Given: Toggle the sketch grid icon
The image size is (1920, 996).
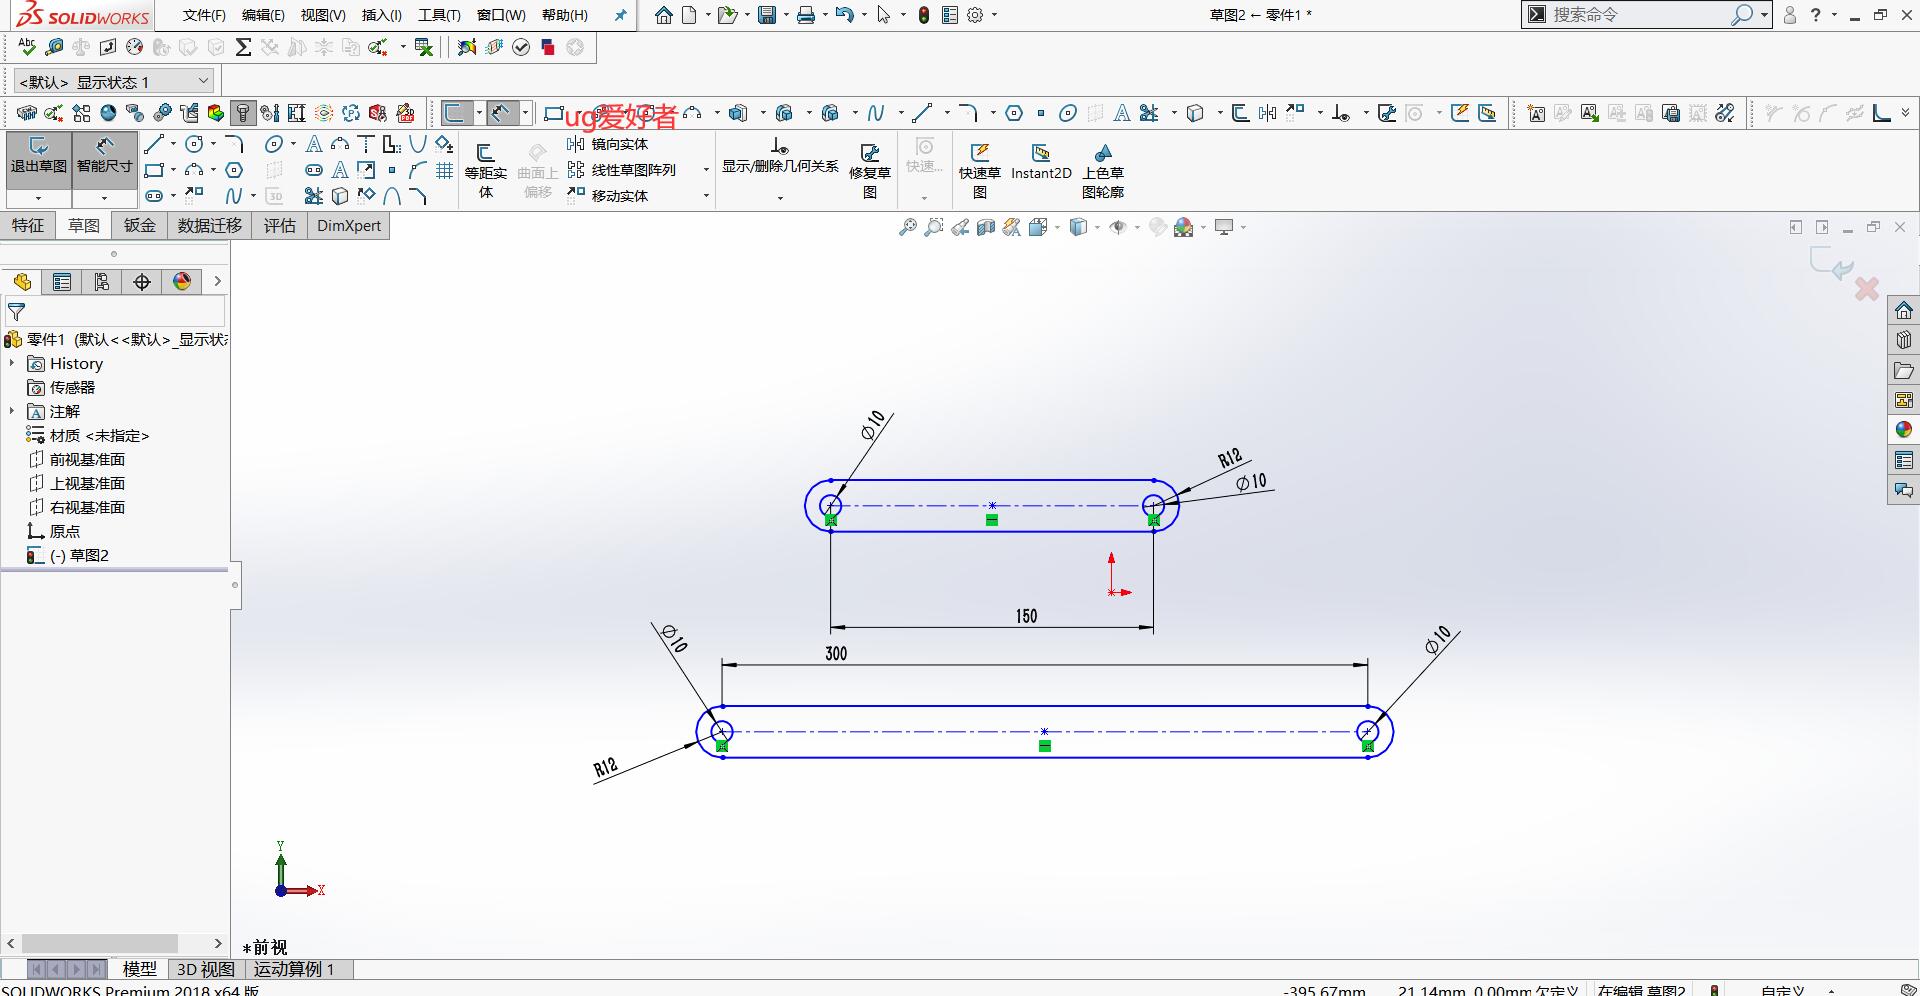Looking at the screenshot, I should pos(445,170).
